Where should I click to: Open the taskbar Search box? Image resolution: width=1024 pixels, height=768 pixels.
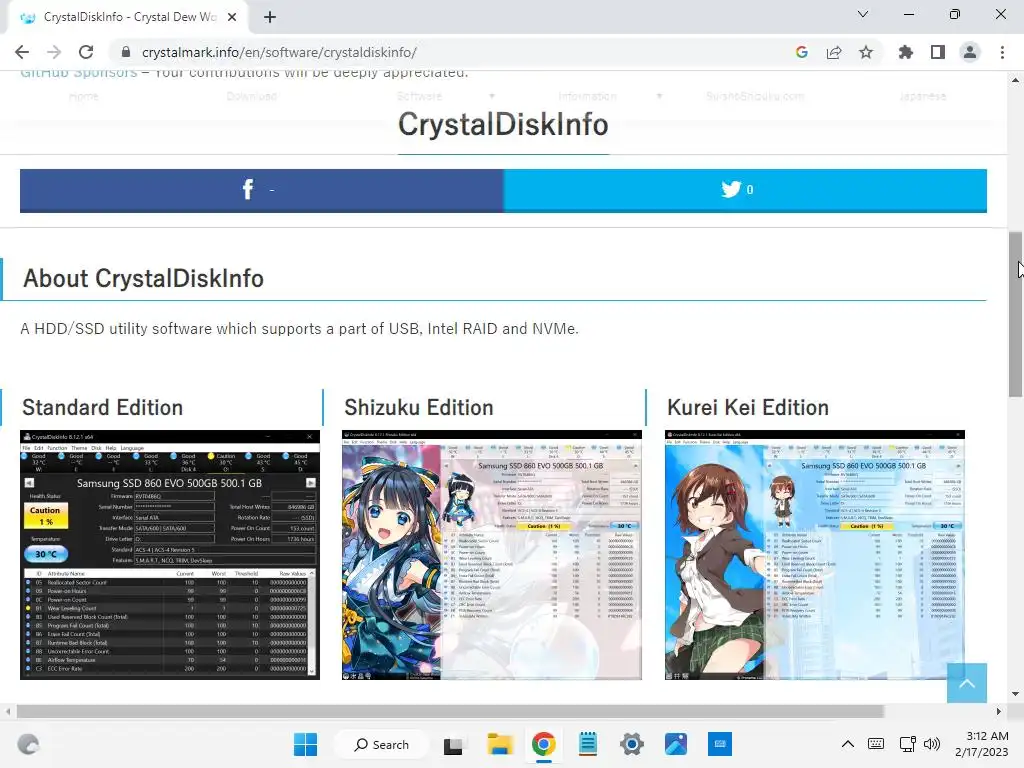tap(381, 744)
